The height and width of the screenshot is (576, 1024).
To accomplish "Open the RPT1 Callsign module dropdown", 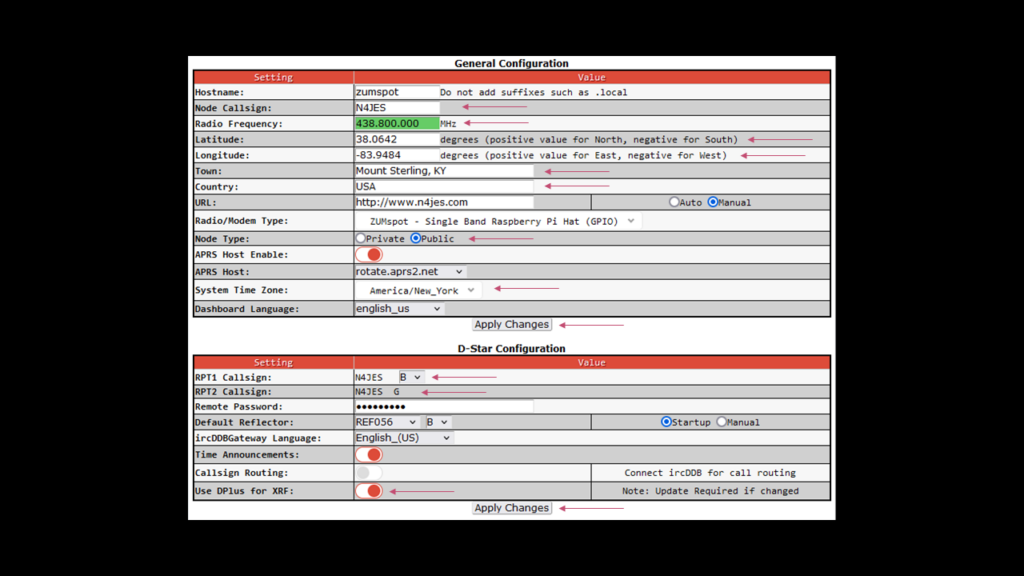I will 411,377.
